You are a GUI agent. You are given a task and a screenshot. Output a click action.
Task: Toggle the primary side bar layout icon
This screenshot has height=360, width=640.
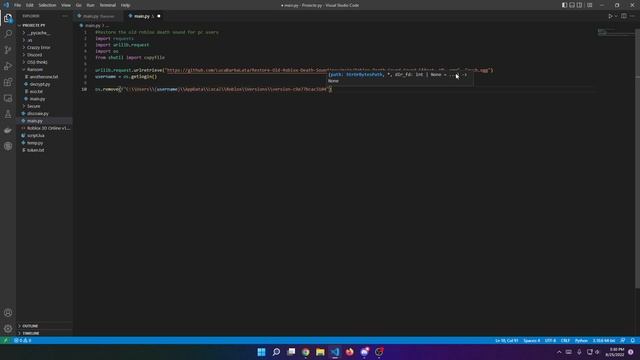tap(564, 5)
